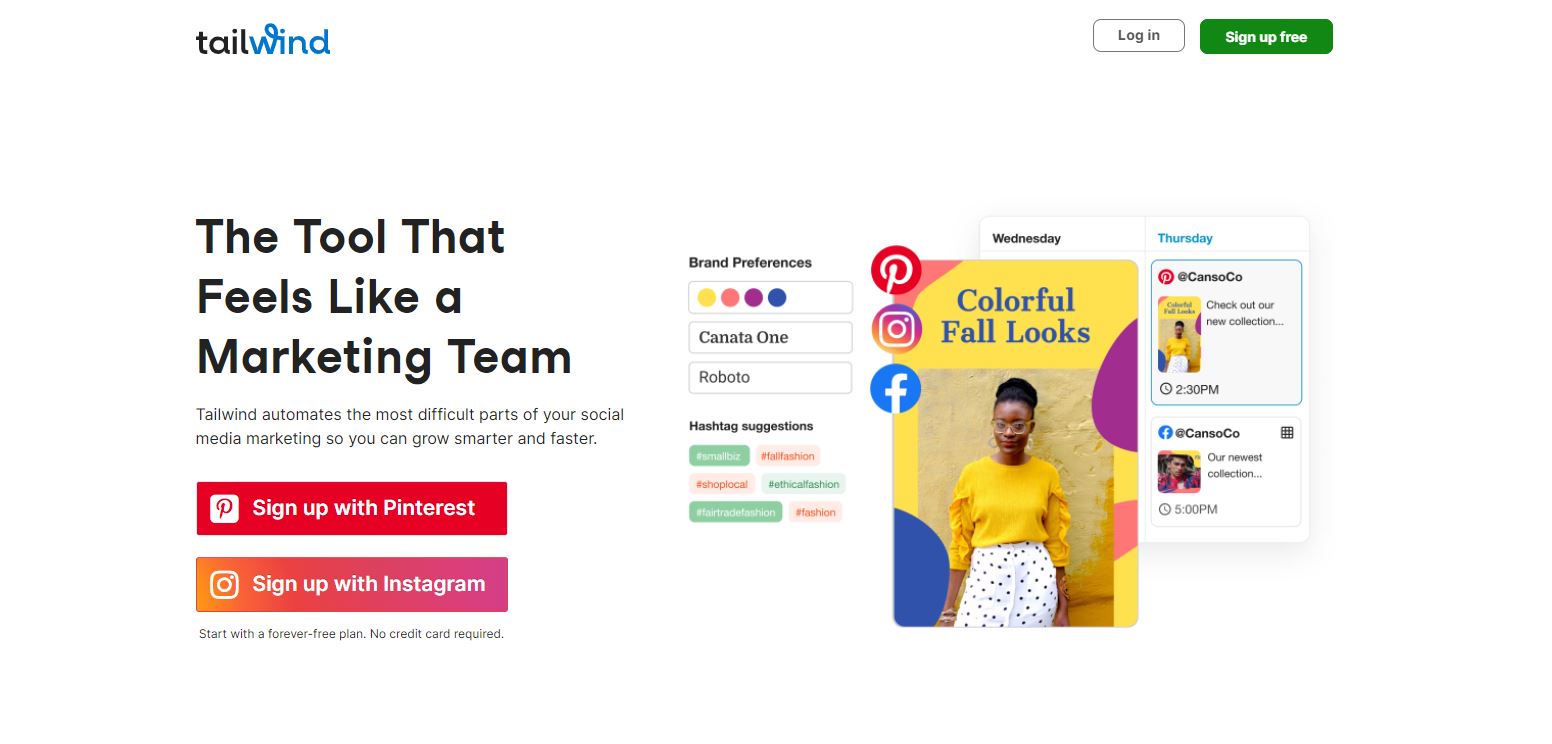Click the Sign up free button
The image size is (1552, 744).
[1266, 37]
